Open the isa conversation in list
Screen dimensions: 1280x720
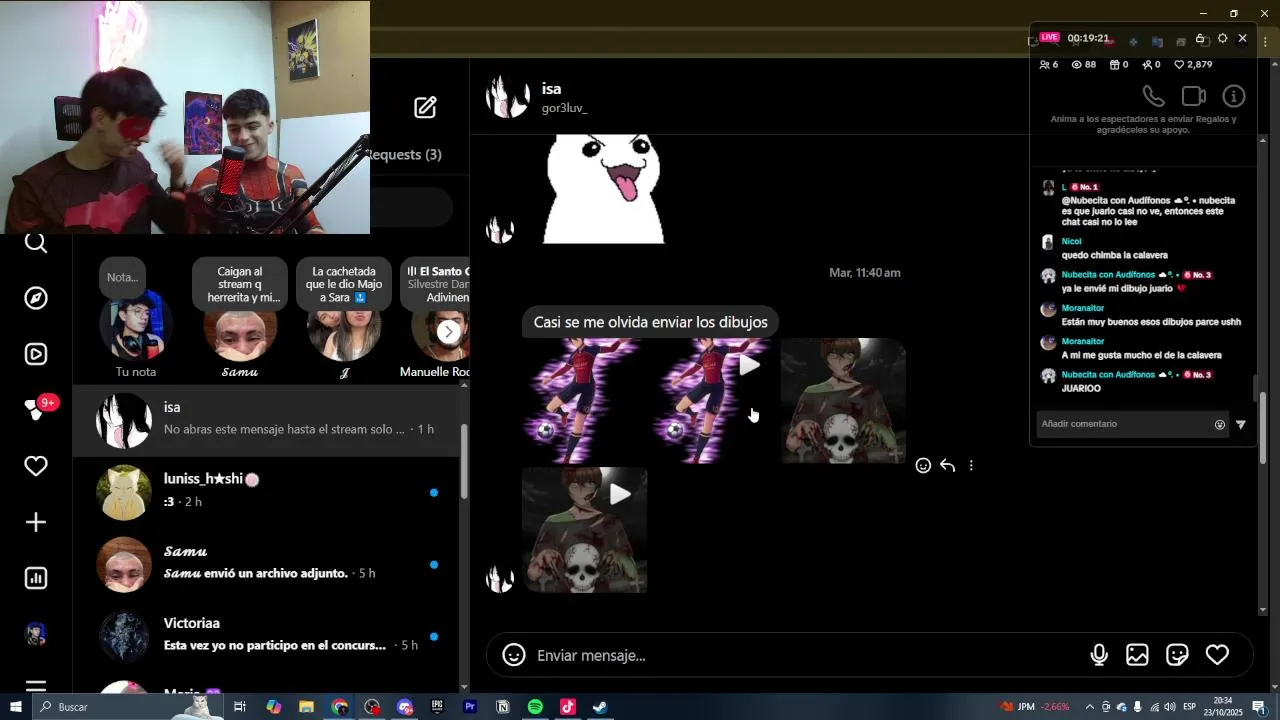point(265,420)
